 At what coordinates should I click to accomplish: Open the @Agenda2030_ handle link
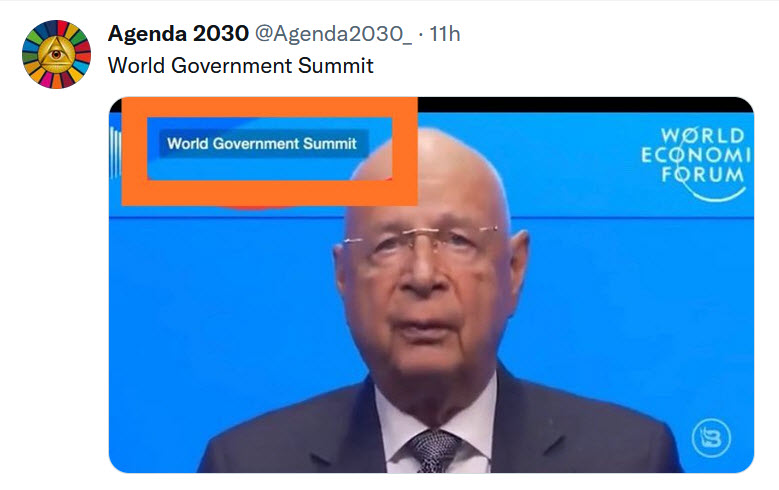[x=333, y=34]
